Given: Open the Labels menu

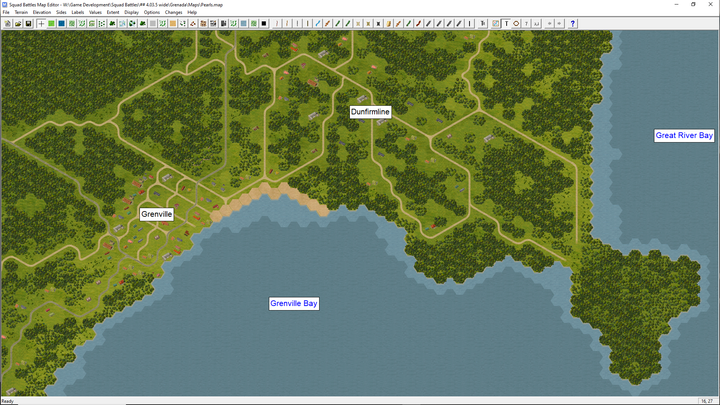Looking at the screenshot, I should (x=78, y=12).
